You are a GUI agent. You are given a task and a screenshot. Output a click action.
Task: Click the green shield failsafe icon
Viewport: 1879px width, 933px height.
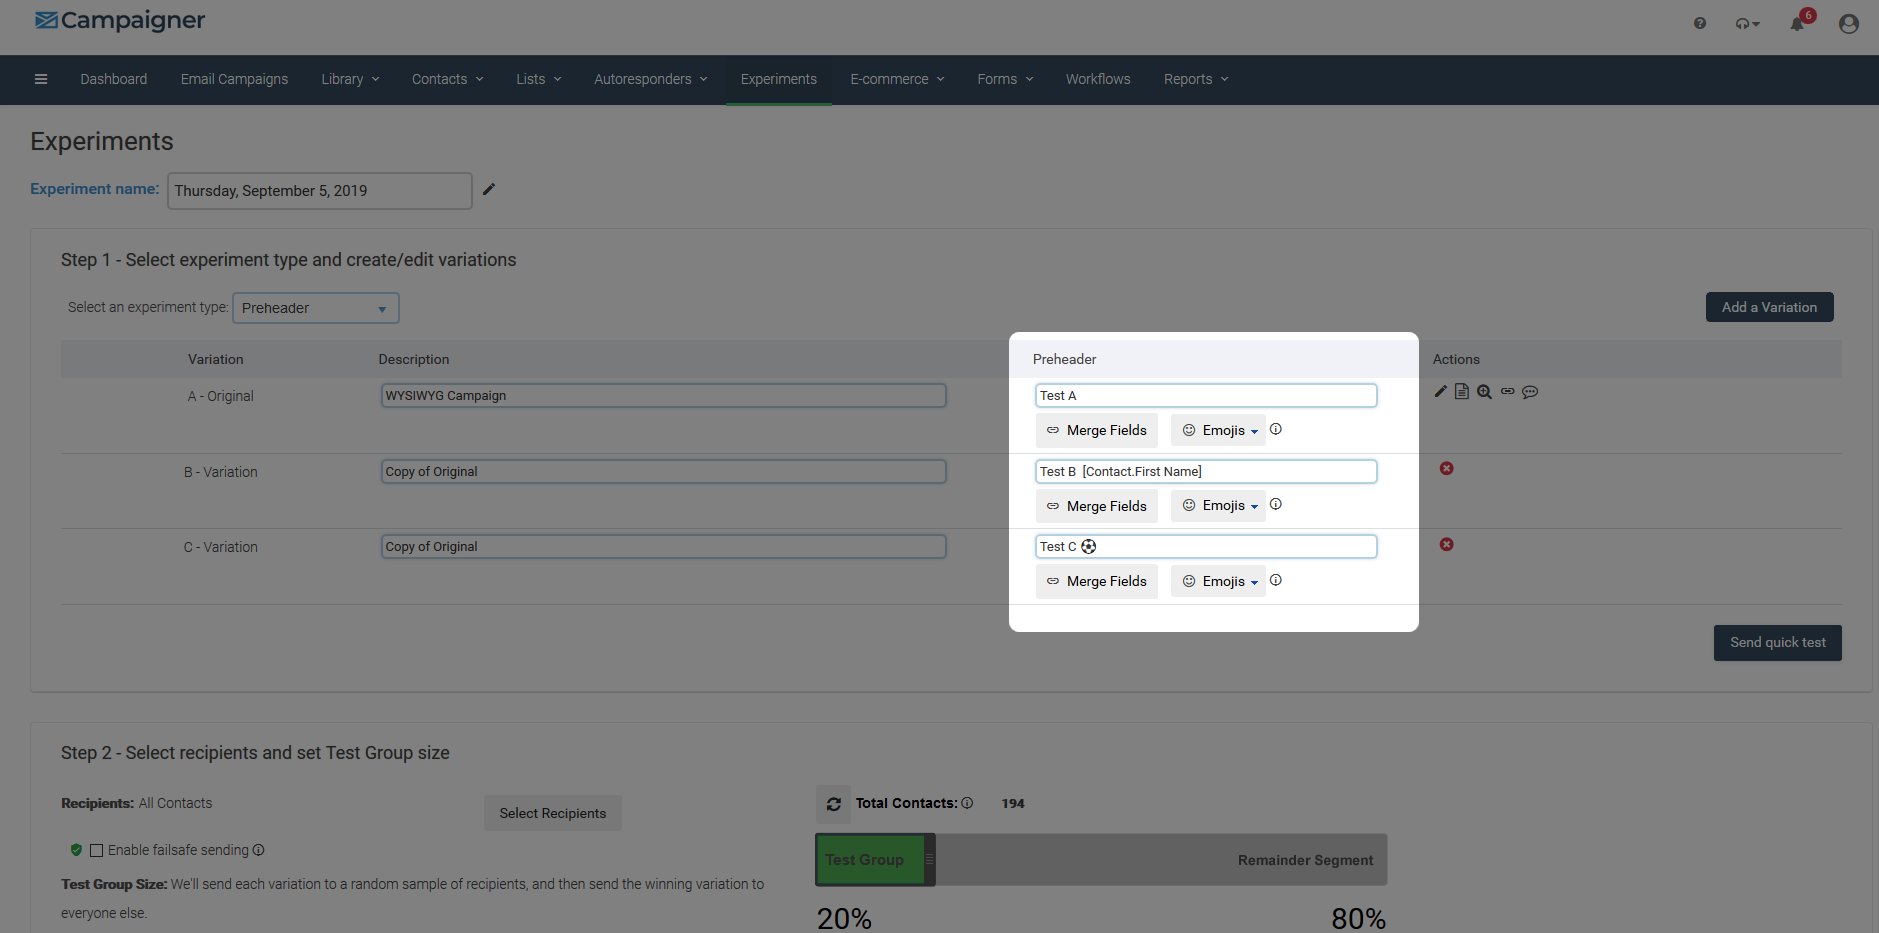76,850
